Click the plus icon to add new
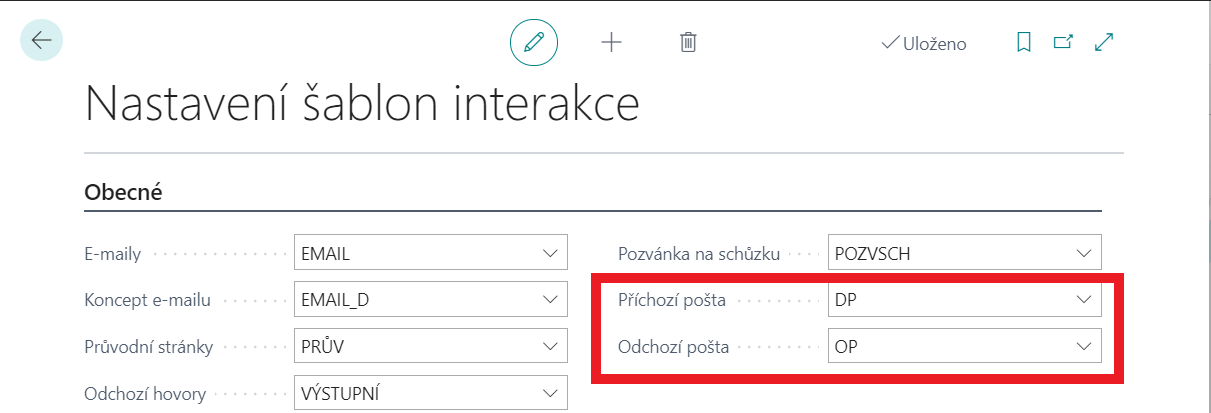1211x413 pixels. pos(611,42)
